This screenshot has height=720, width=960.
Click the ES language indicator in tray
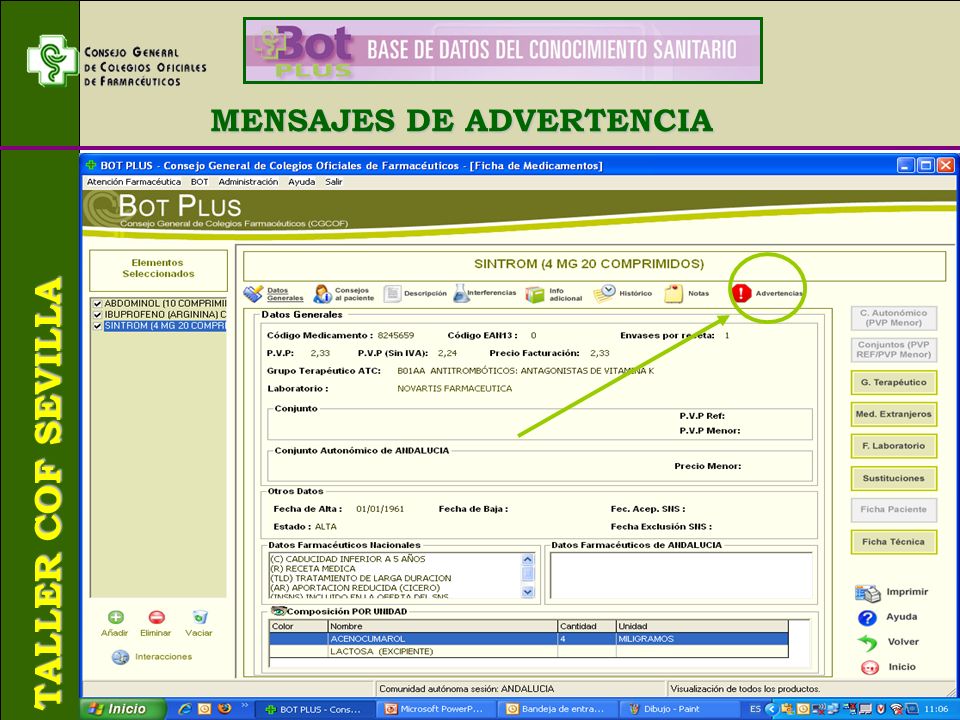(755, 709)
